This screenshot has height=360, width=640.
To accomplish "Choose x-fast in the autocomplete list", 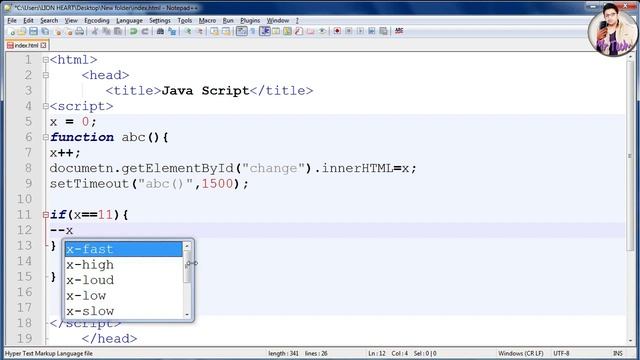I will tap(124, 249).
